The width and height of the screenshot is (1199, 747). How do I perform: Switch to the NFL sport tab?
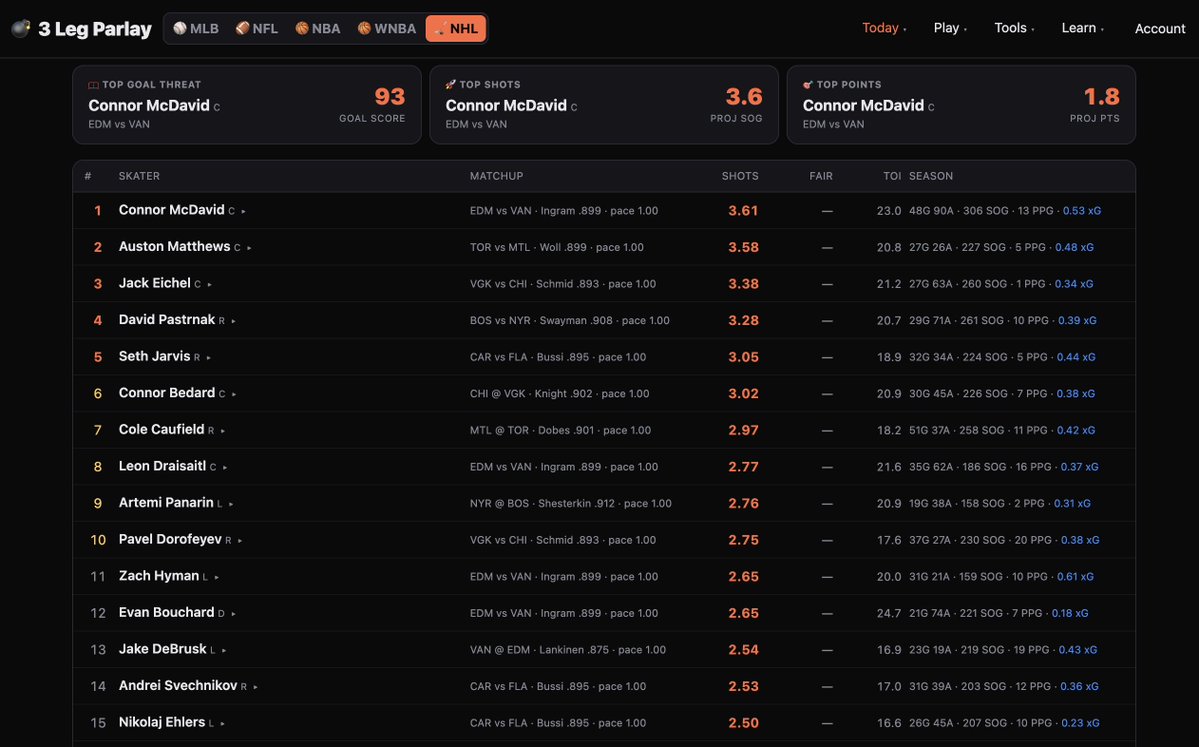(x=257, y=29)
